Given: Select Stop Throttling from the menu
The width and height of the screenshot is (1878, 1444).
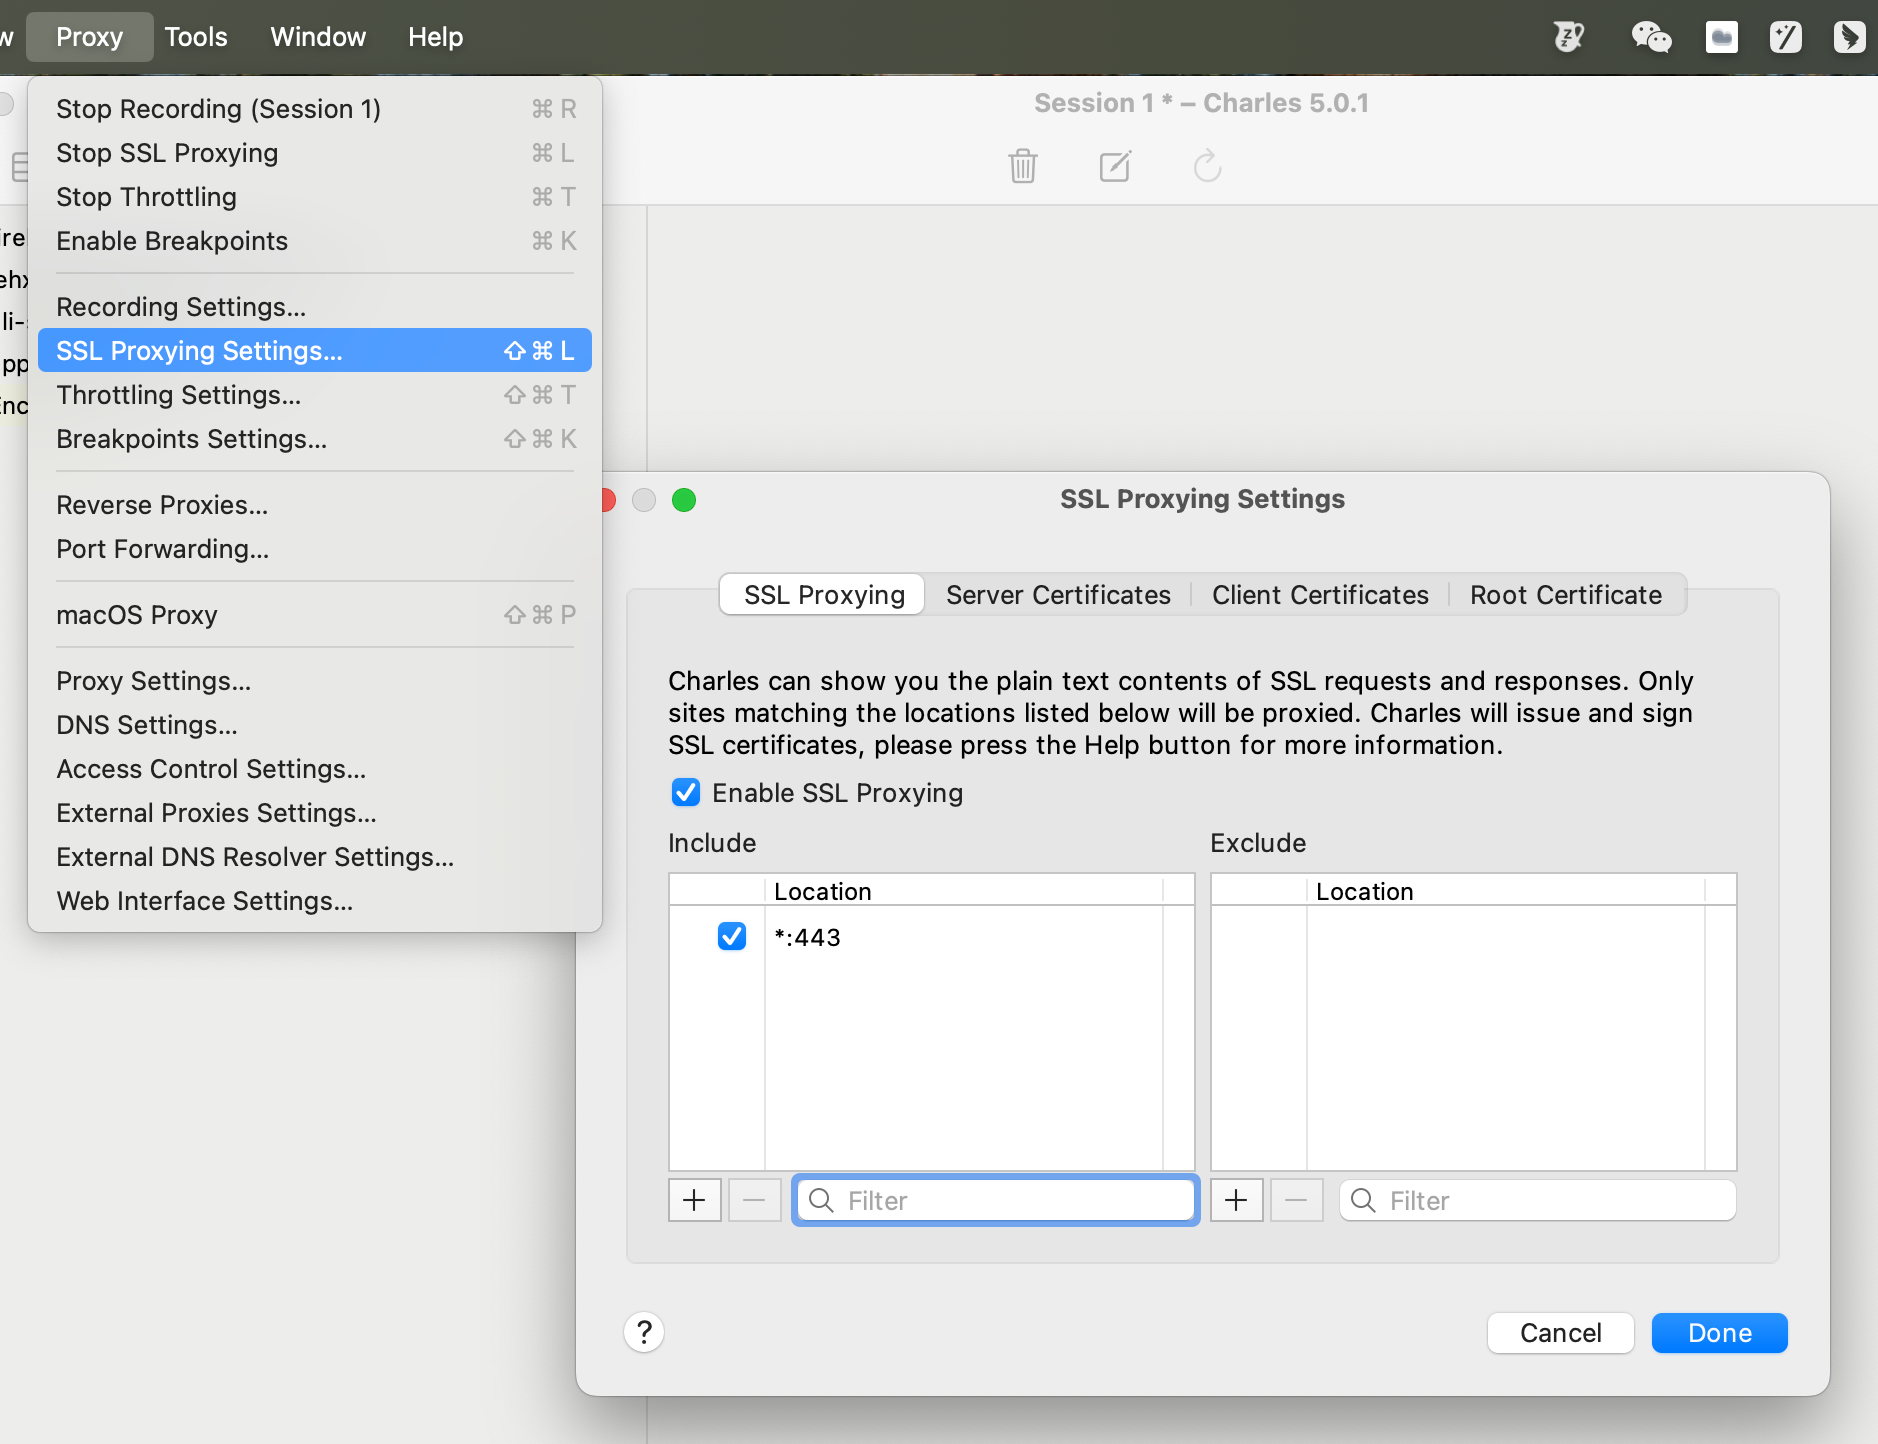Looking at the screenshot, I should coord(315,197).
